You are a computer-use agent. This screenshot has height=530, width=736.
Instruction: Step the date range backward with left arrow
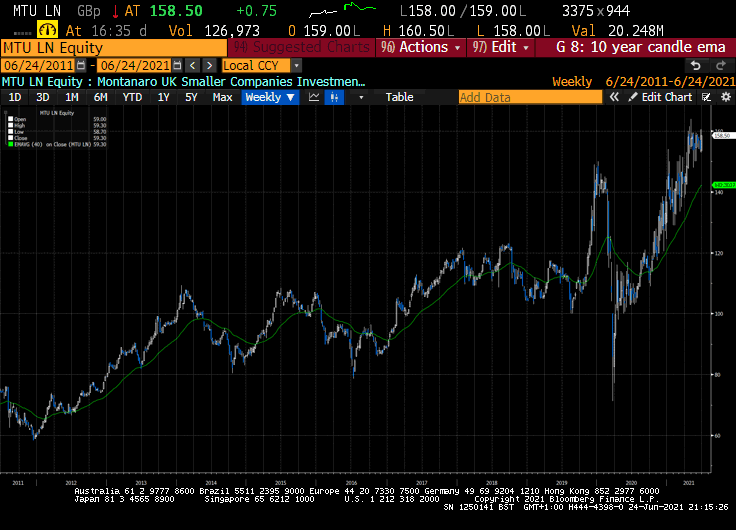[x=192, y=65]
